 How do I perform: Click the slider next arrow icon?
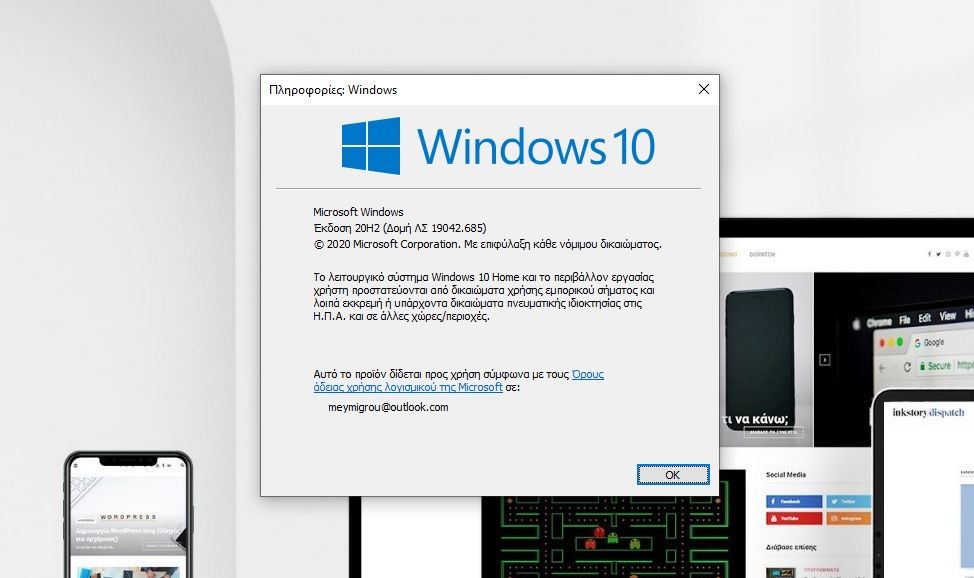point(825,360)
